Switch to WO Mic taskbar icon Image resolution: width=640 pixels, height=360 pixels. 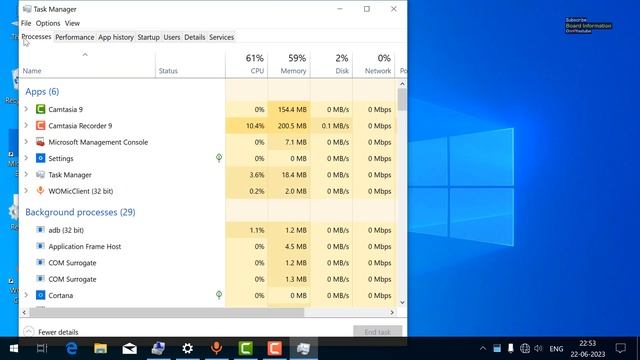[216, 348]
